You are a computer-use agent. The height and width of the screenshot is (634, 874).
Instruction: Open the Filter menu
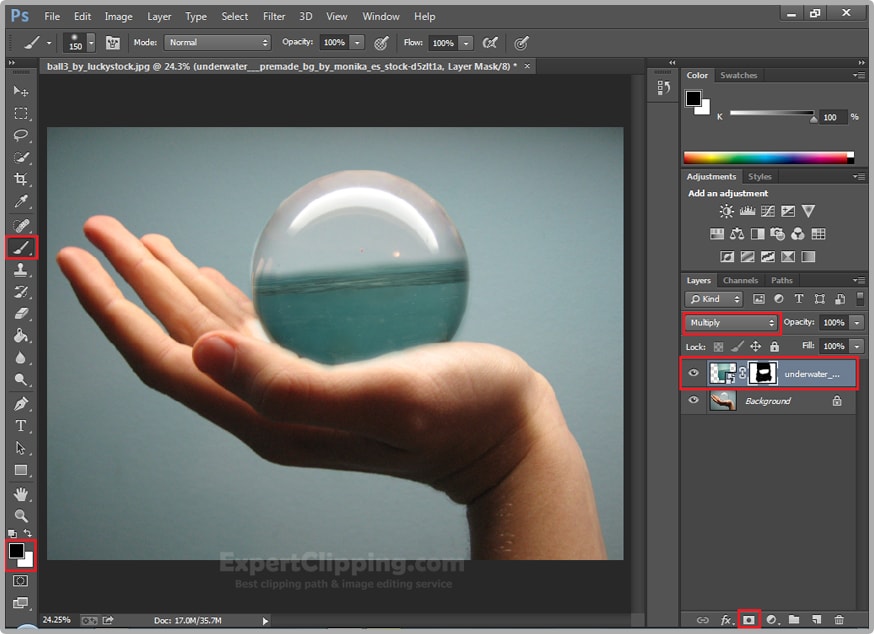(x=274, y=16)
